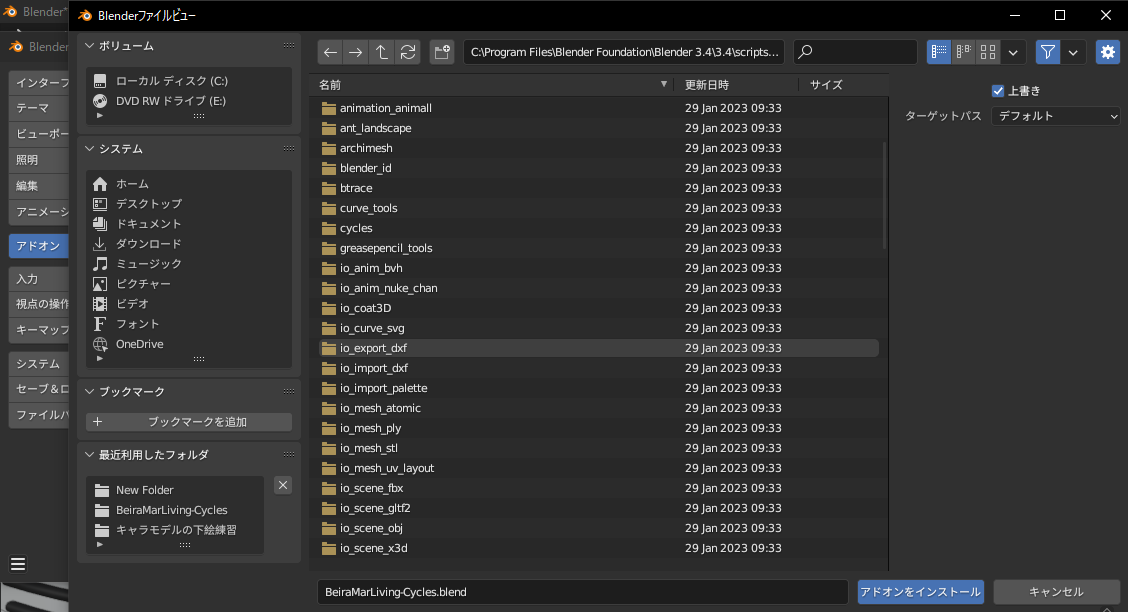1128x612 pixels.
Task: Open the ターゲットパス dropdown
Action: coord(1055,116)
